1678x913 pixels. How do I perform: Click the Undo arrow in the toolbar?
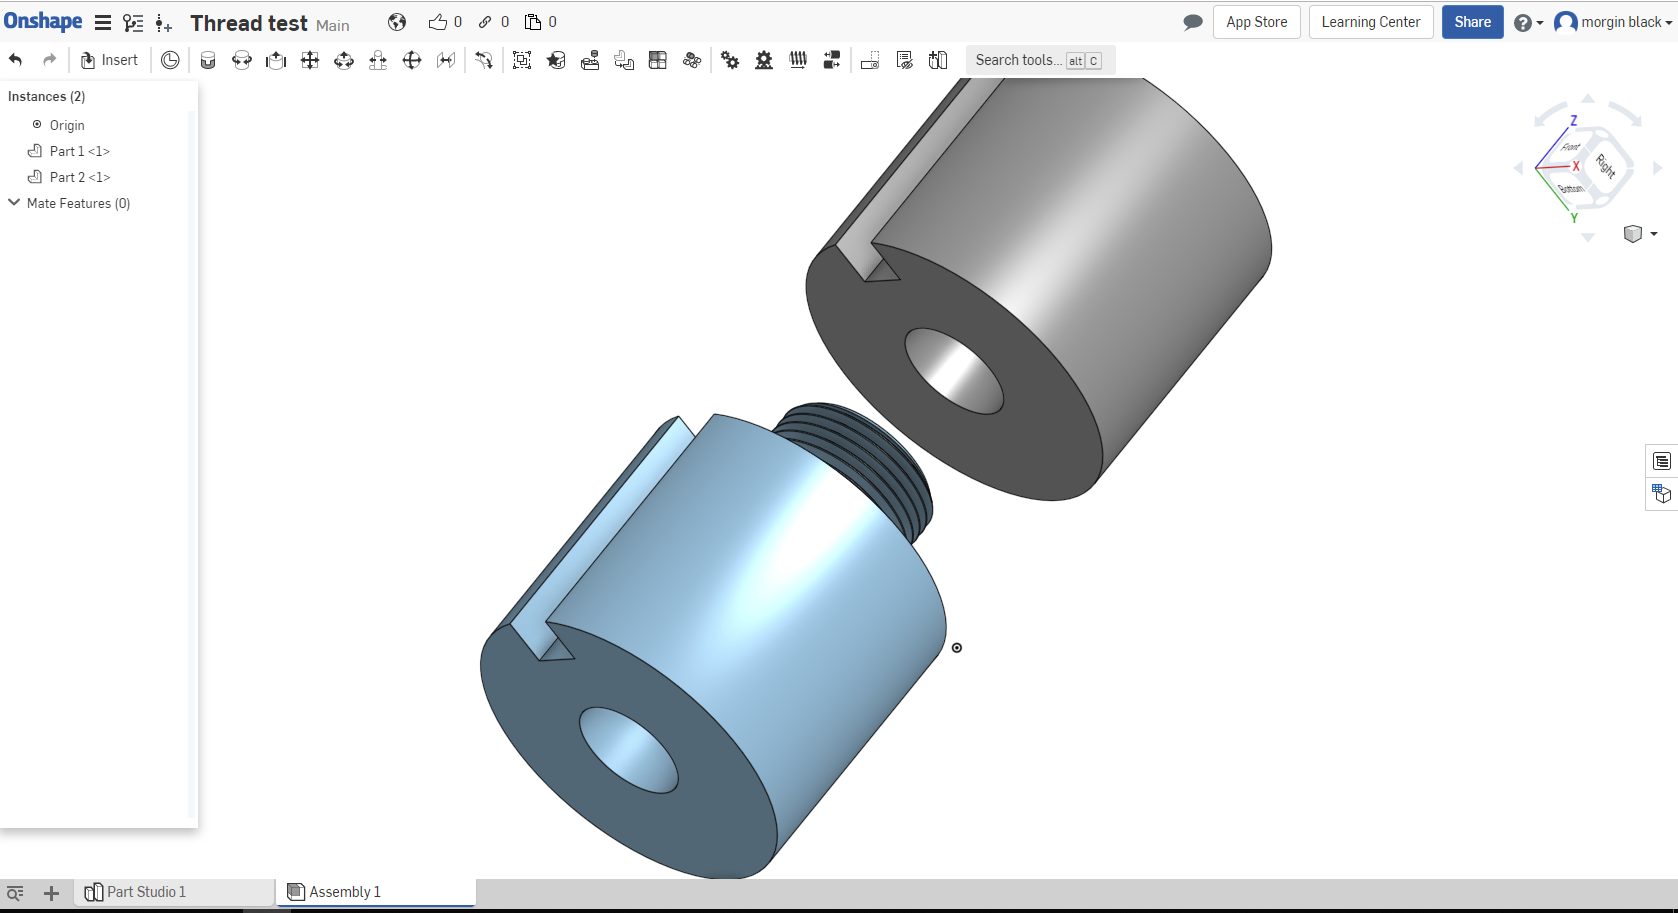(16, 60)
